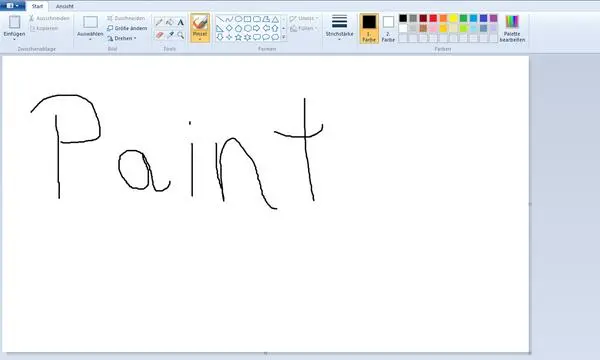Screen dimensions: 600x360
Task: Expand the Auswählen dropdown arrow
Action: click(x=90, y=39)
